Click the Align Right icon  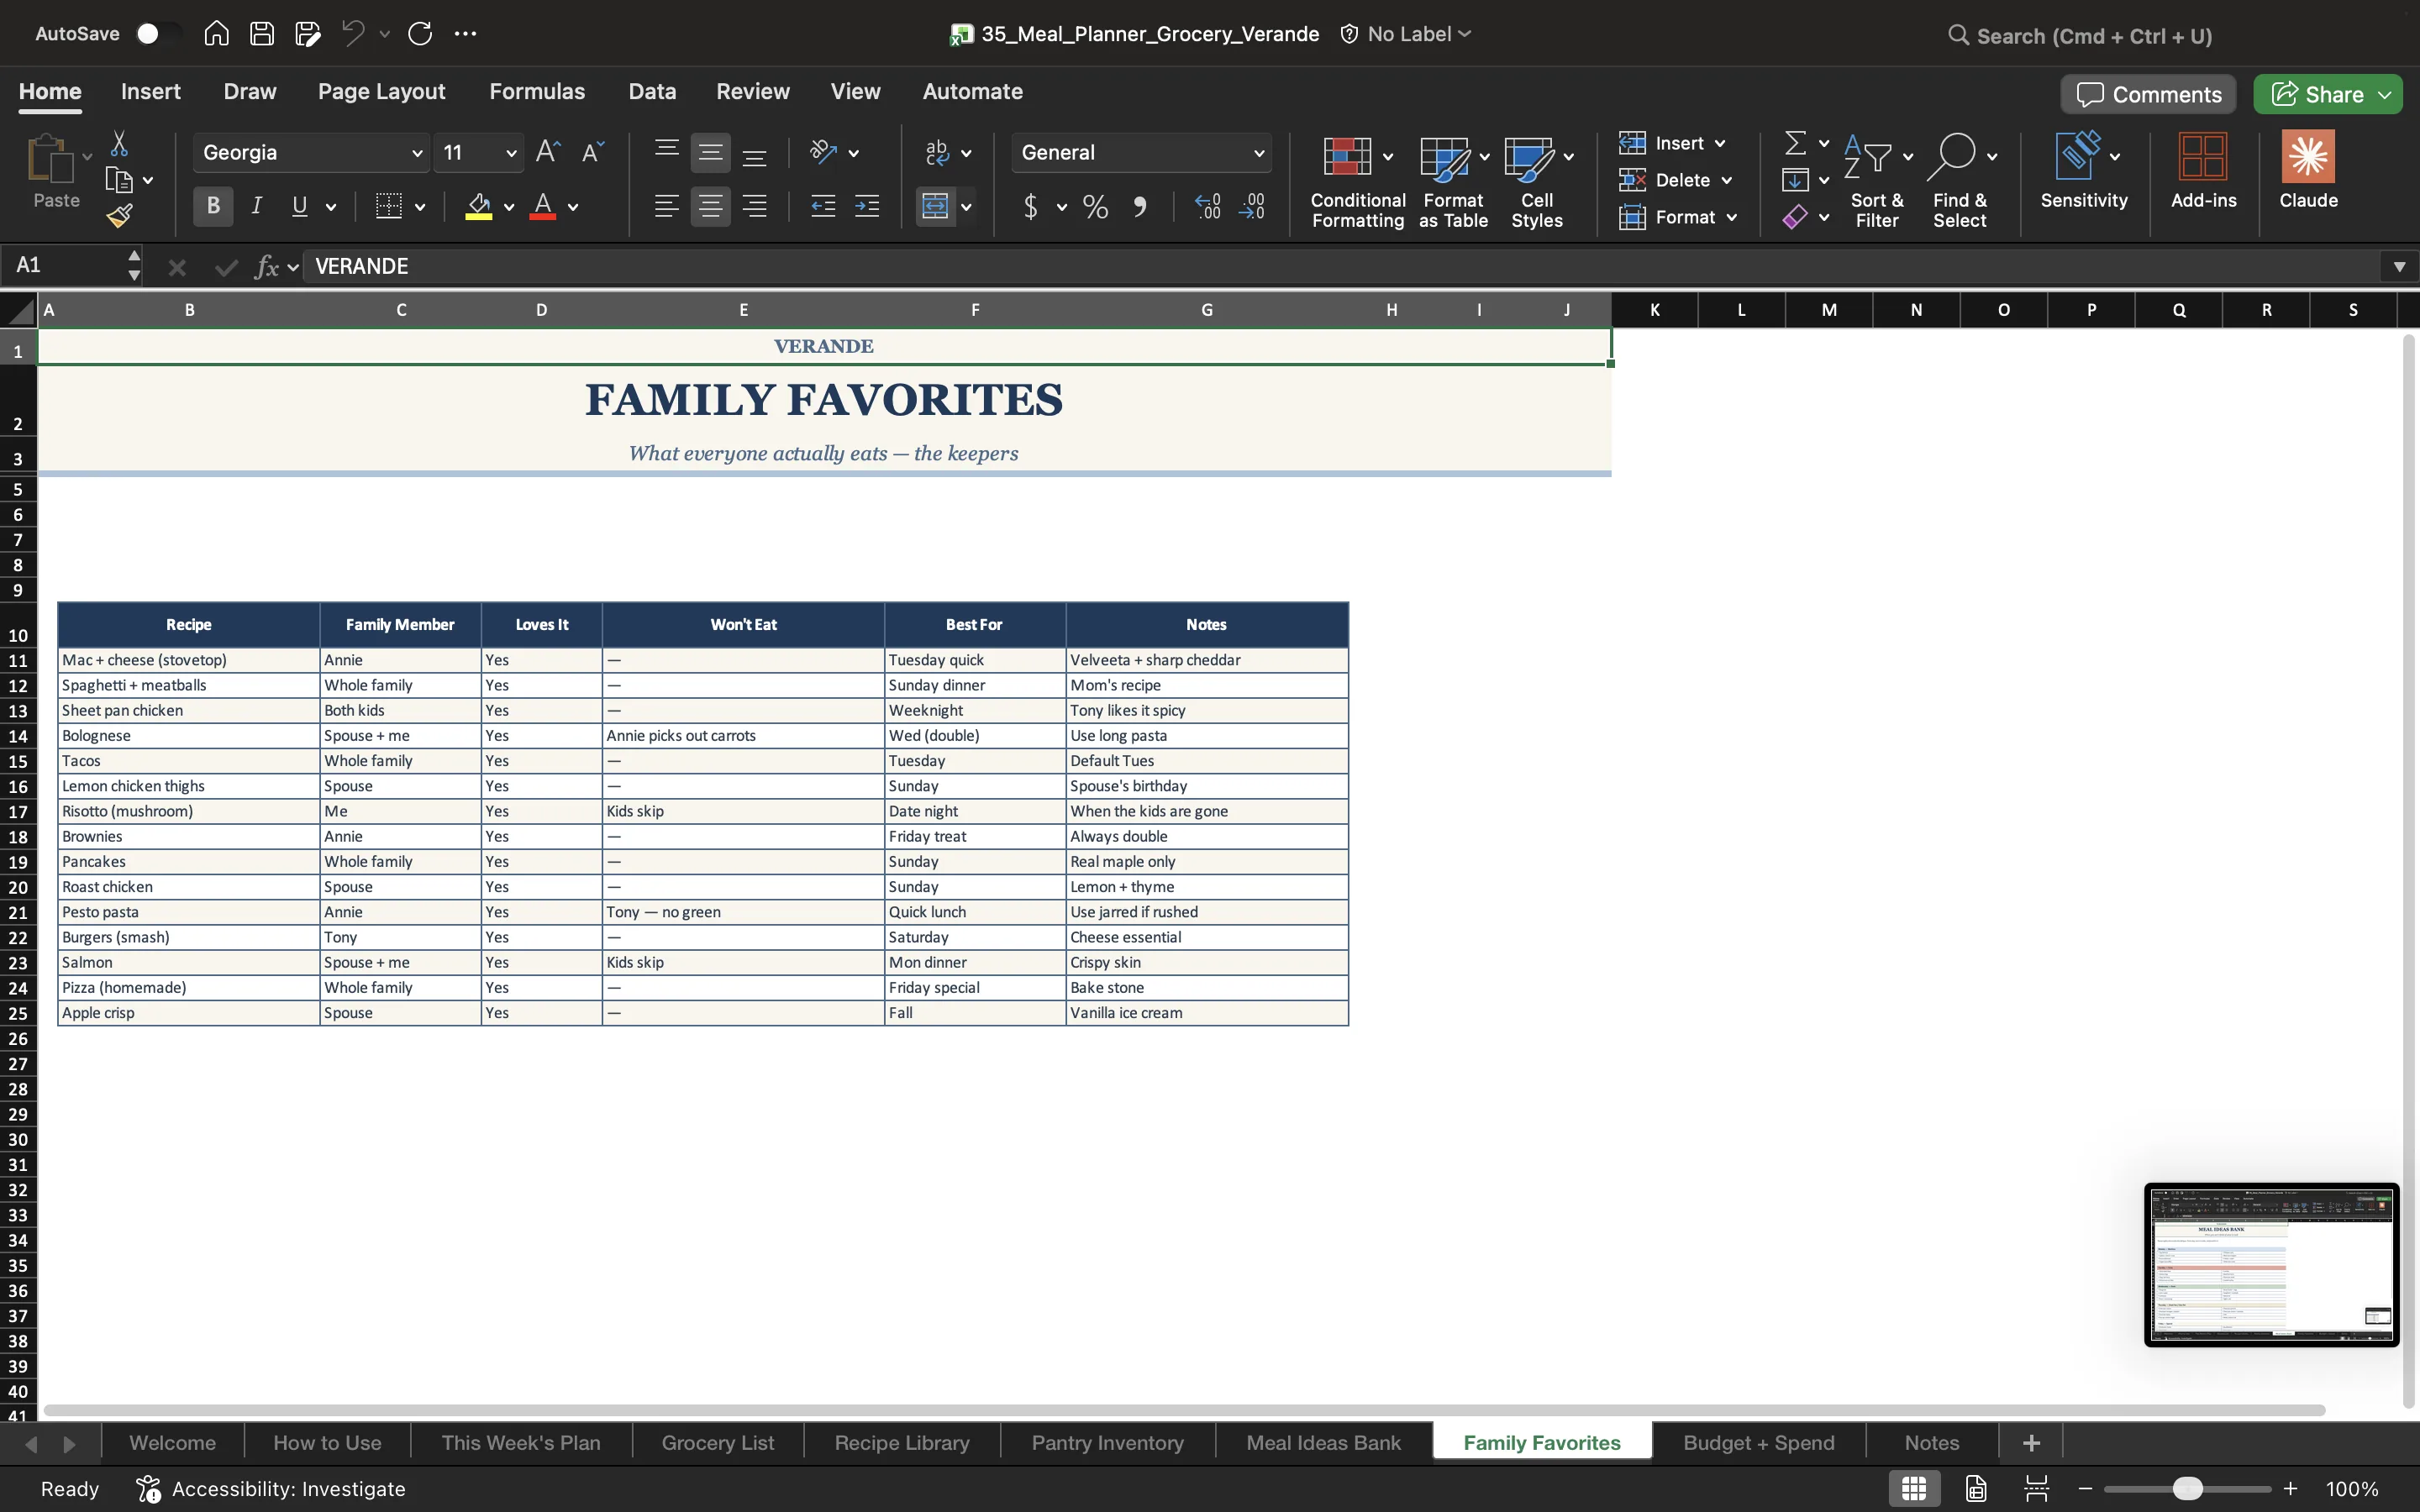point(755,207)
